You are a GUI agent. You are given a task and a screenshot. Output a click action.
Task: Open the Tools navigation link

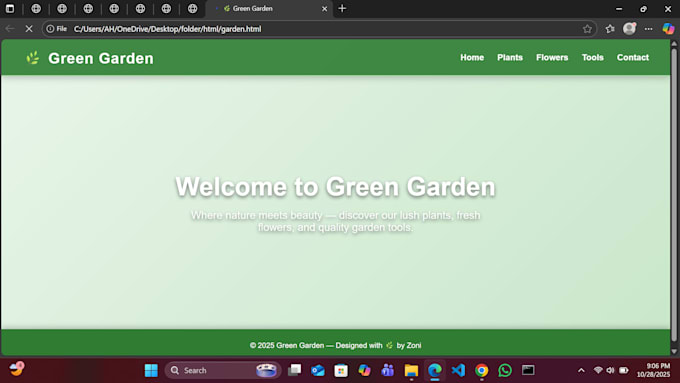point(592,57)
